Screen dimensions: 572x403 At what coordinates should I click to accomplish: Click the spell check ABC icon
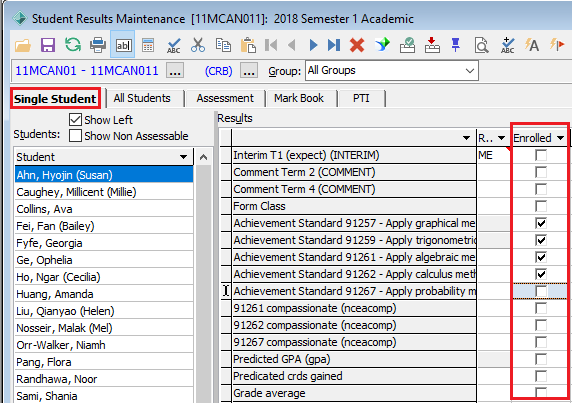click(x=174, y=46)
